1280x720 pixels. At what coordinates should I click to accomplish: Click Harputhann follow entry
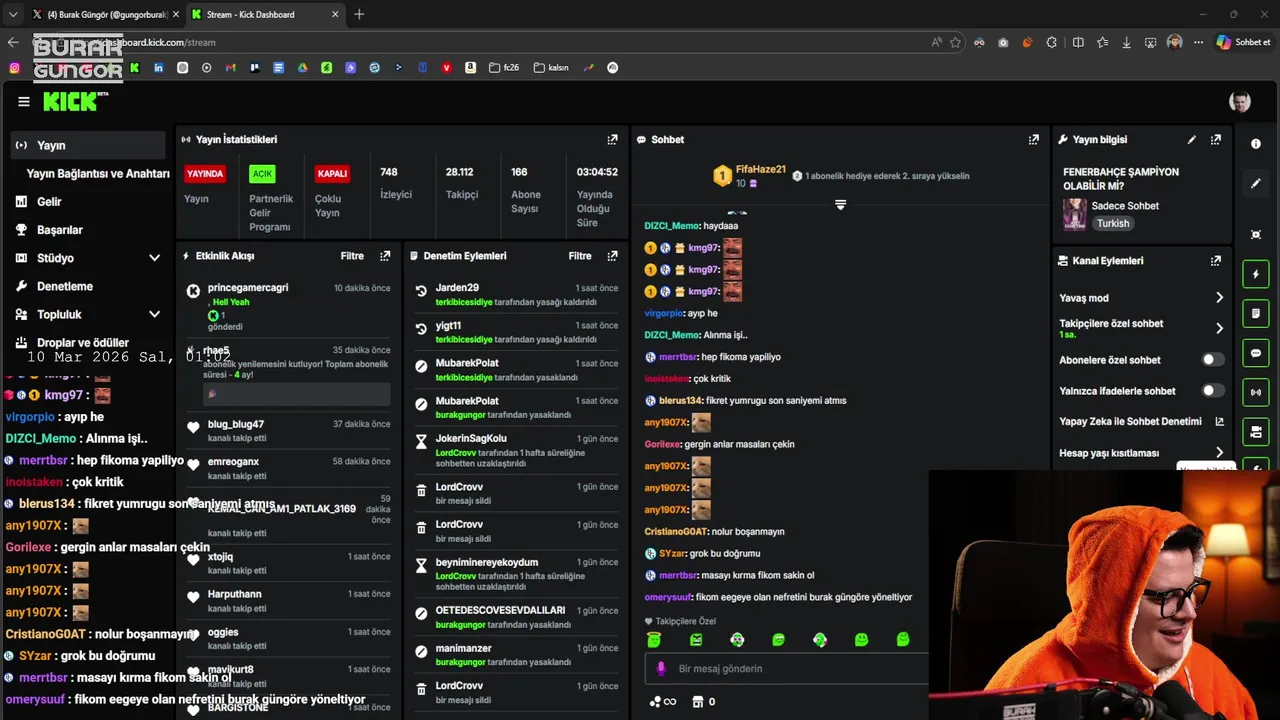(290, 600)
